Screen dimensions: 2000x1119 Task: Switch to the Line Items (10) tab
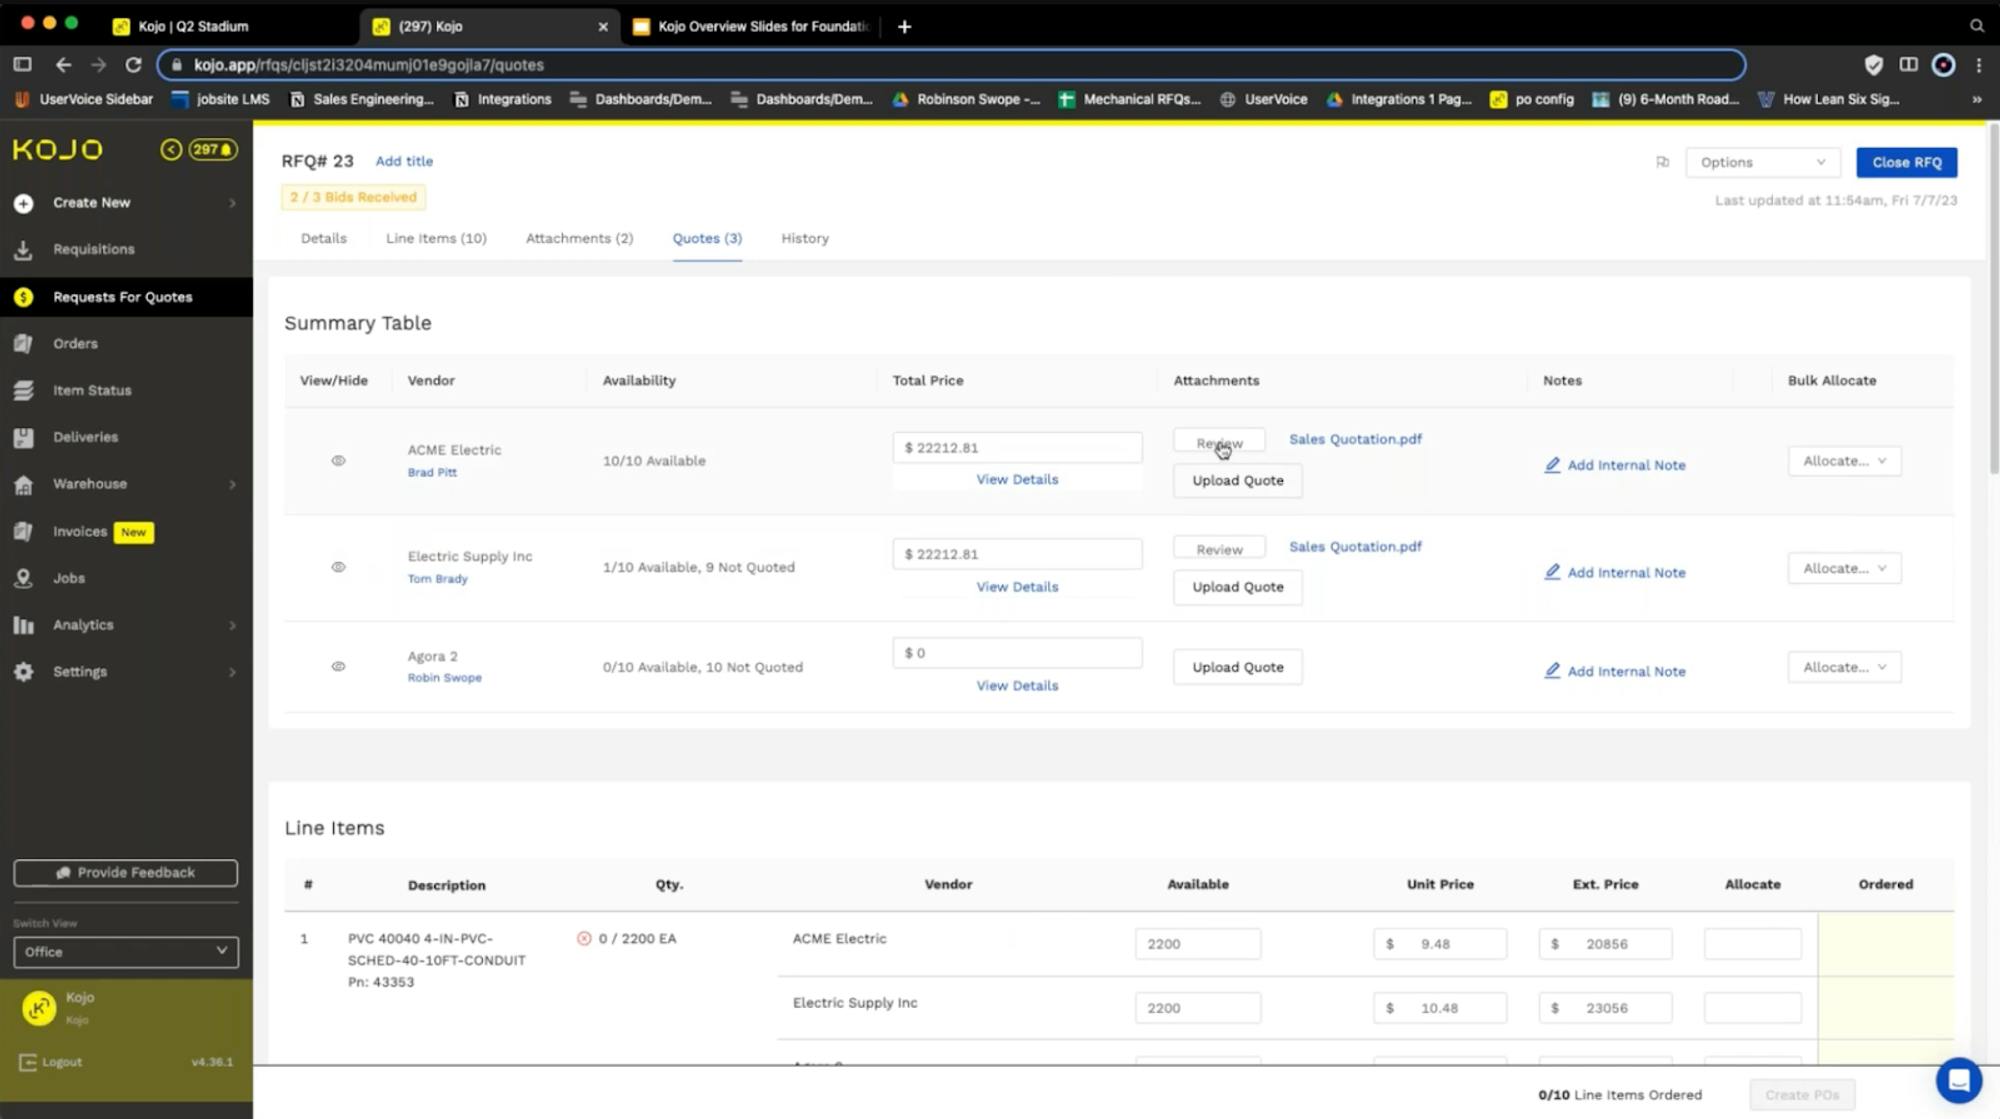436,239
